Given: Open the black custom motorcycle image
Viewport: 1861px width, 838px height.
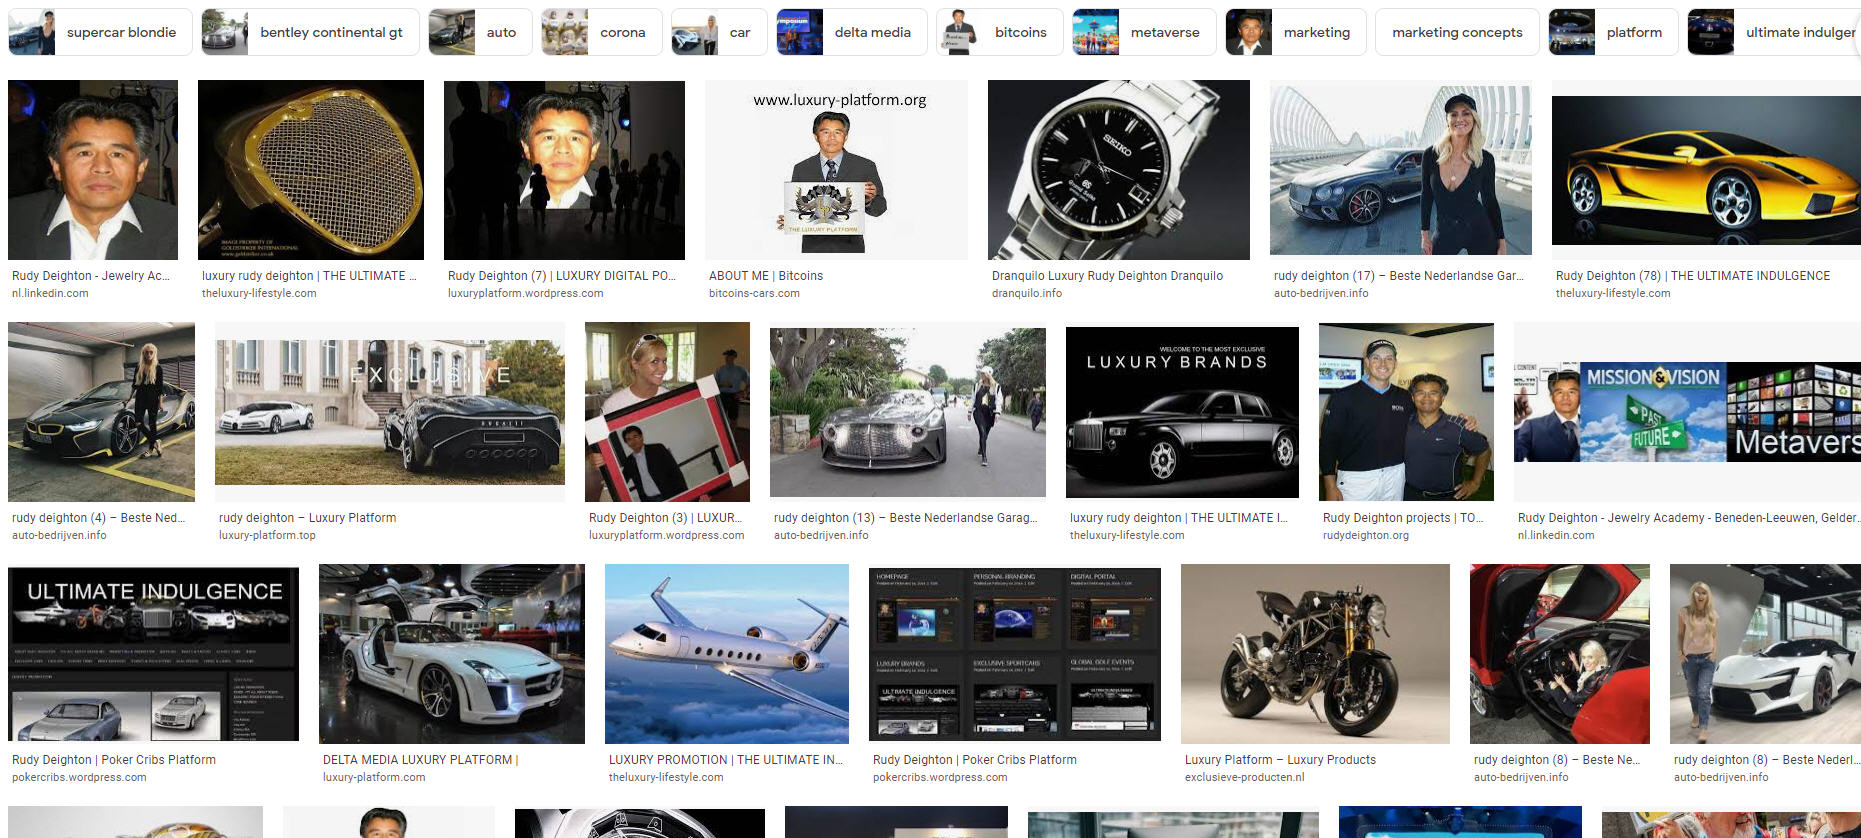Looking at the screenshot, I should pos(1315,654).
